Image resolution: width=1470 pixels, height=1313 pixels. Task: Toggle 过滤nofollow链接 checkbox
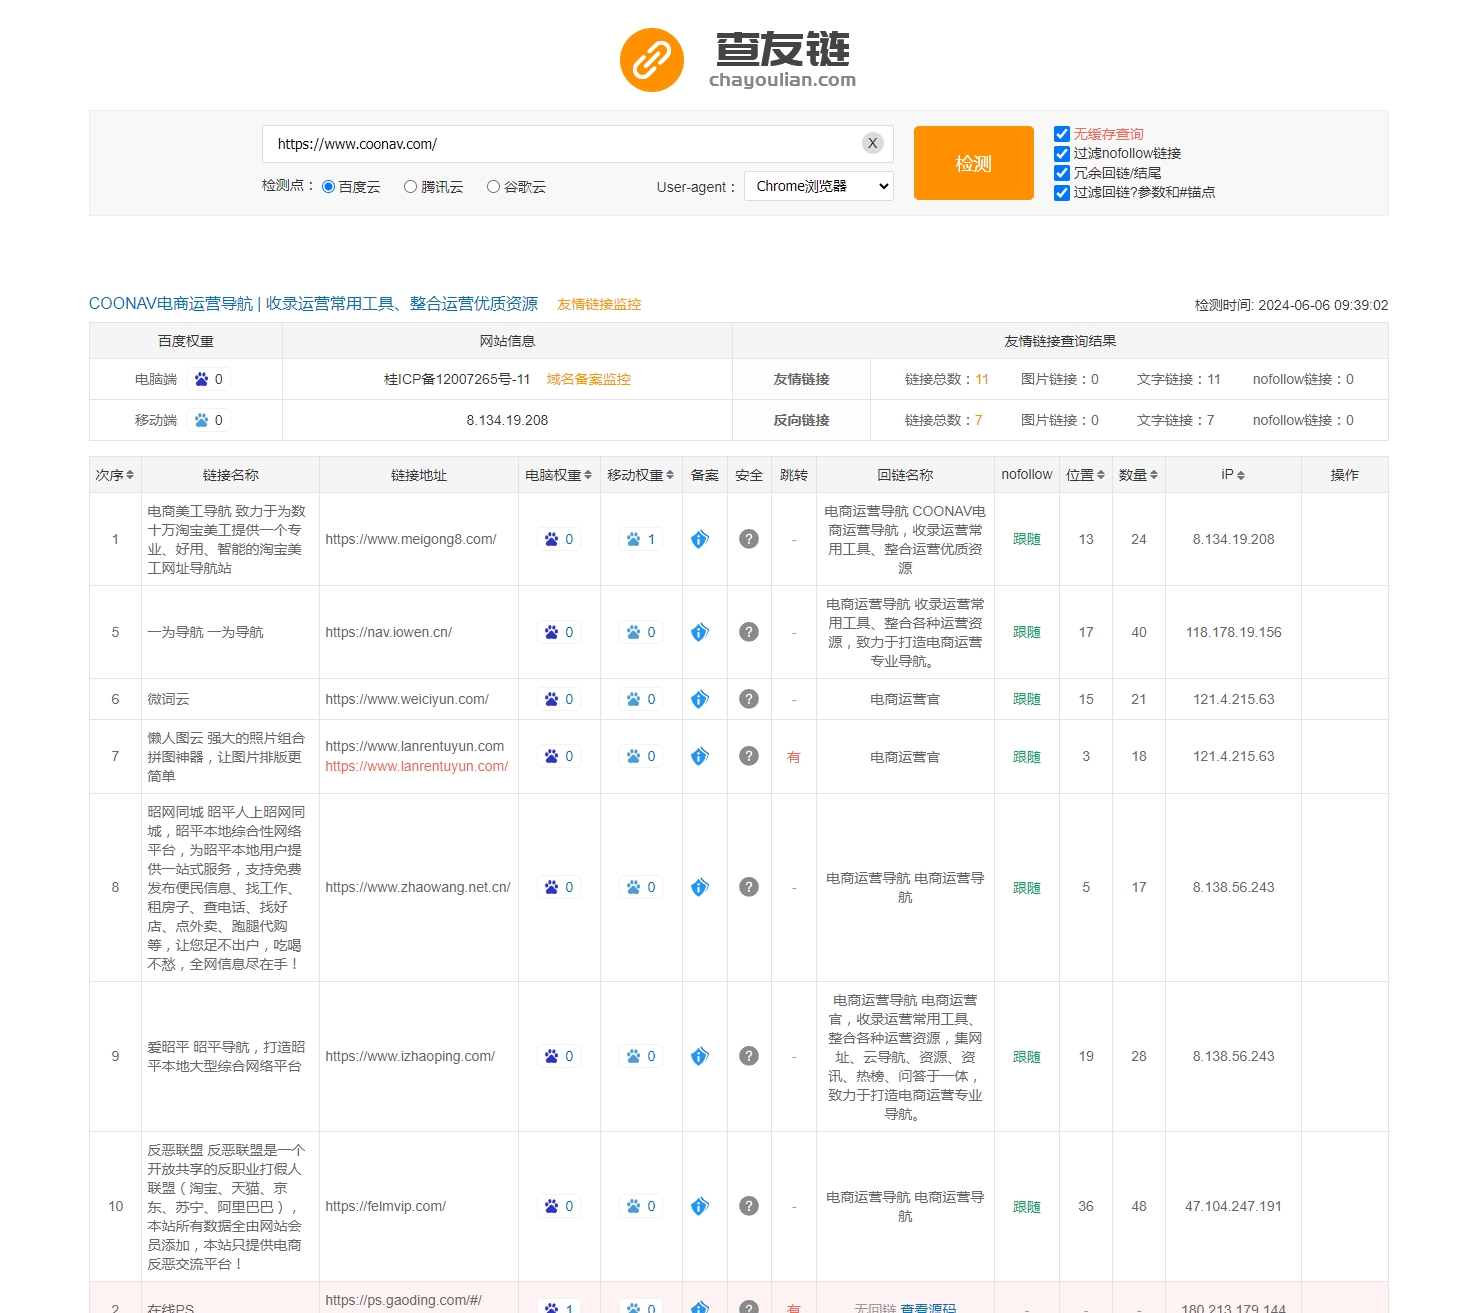click(x=1062, y=153)
